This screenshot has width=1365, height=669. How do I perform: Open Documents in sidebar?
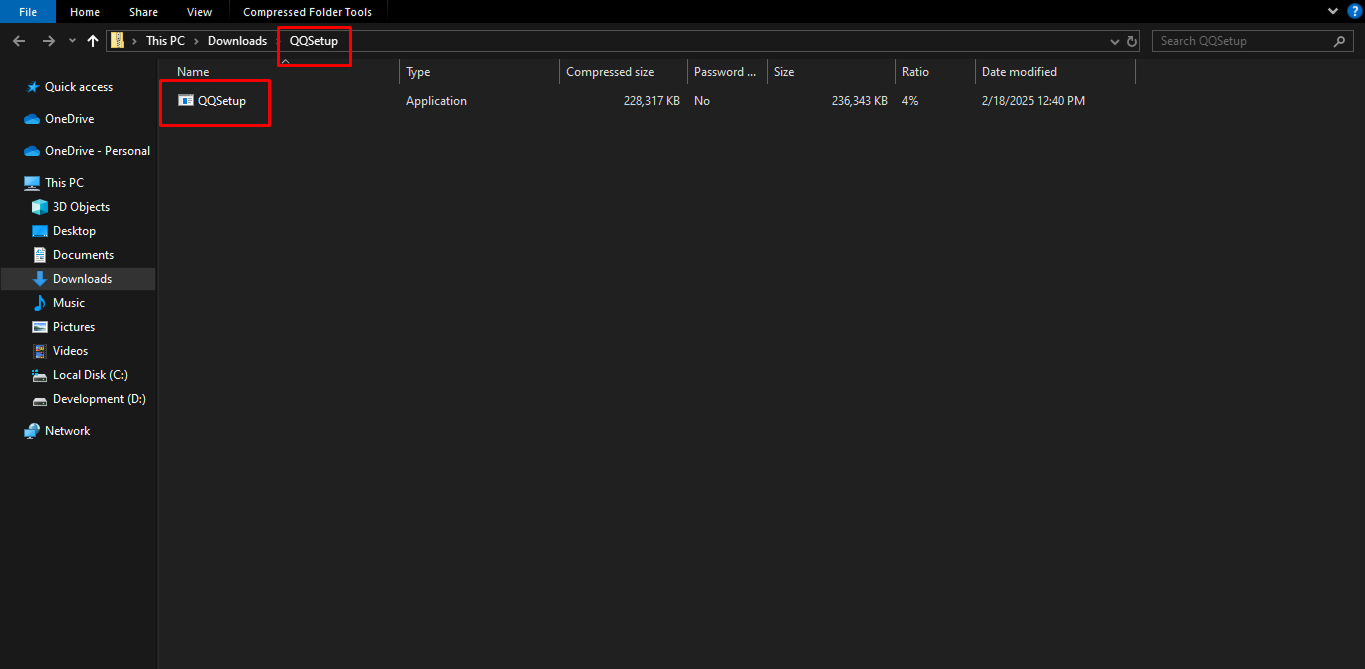pyautogui.click(x=83, y=255)
